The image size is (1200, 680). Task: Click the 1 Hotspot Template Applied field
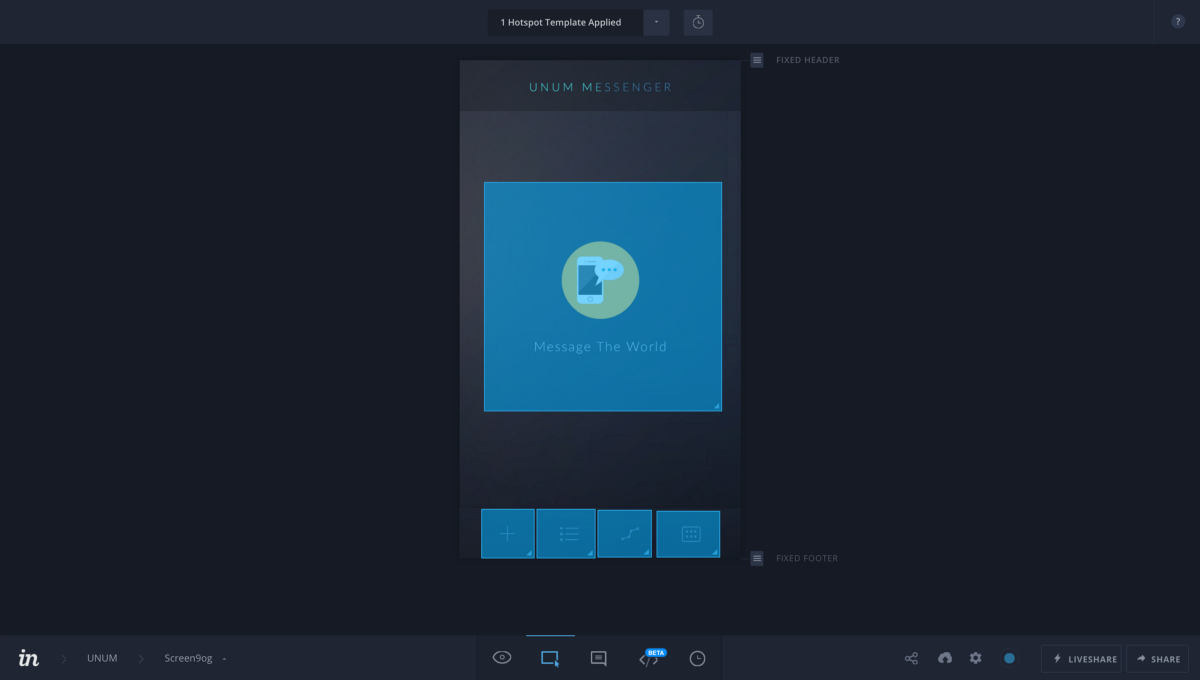565,22
